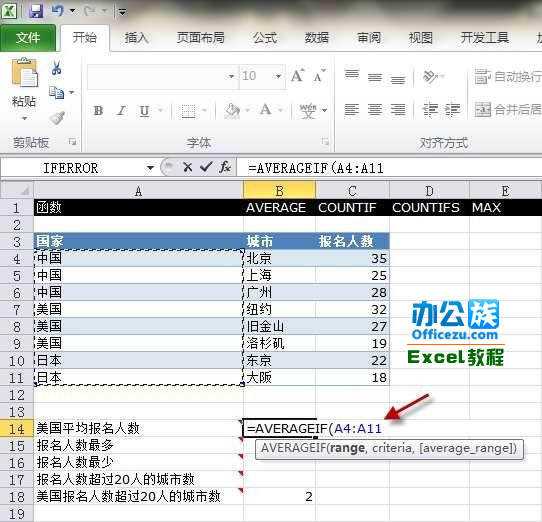
Task: Click the 文 phonetic guide icon
Action: coord(308,111)
